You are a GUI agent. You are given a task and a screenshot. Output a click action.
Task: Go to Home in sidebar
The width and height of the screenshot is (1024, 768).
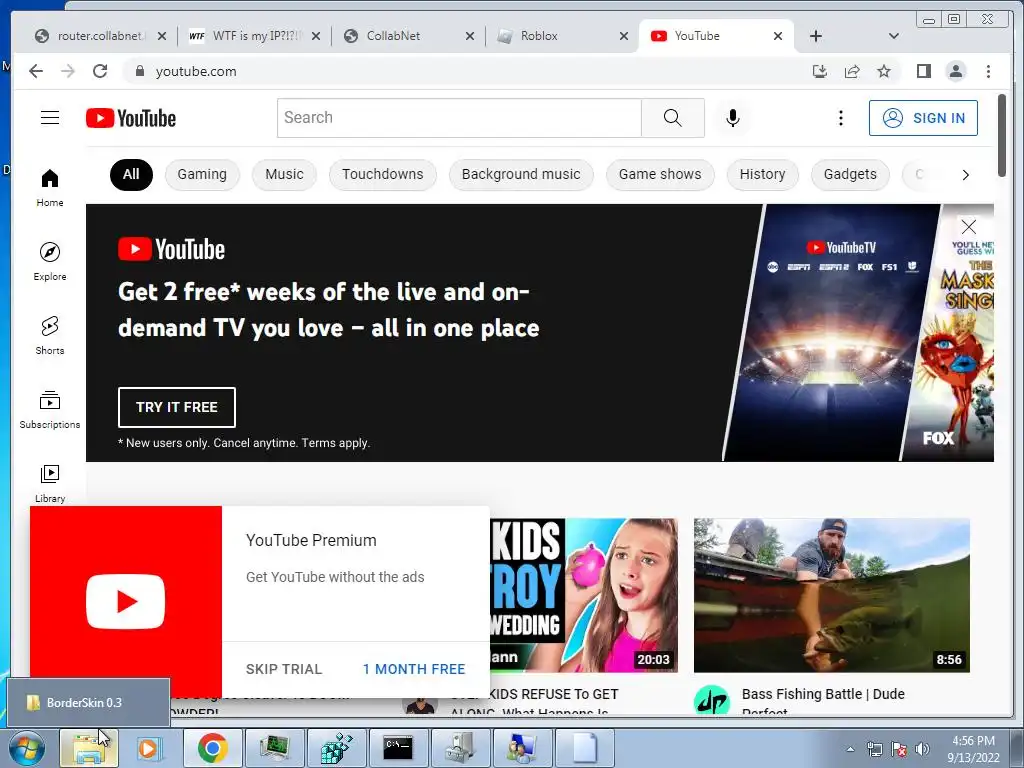[50, 188]
